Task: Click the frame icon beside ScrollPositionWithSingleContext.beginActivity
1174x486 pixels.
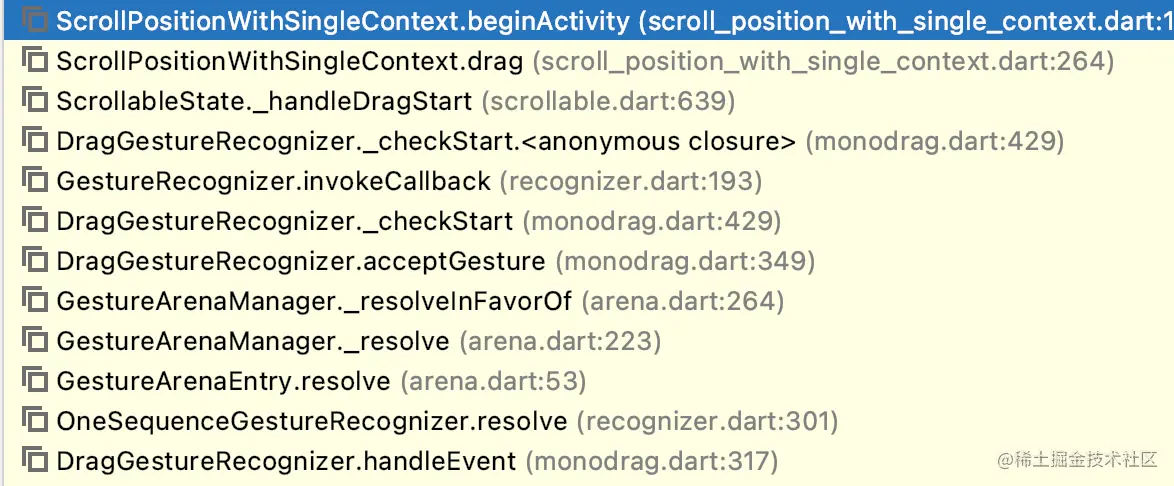Action: pyautogui.click(x=35, y=21)
